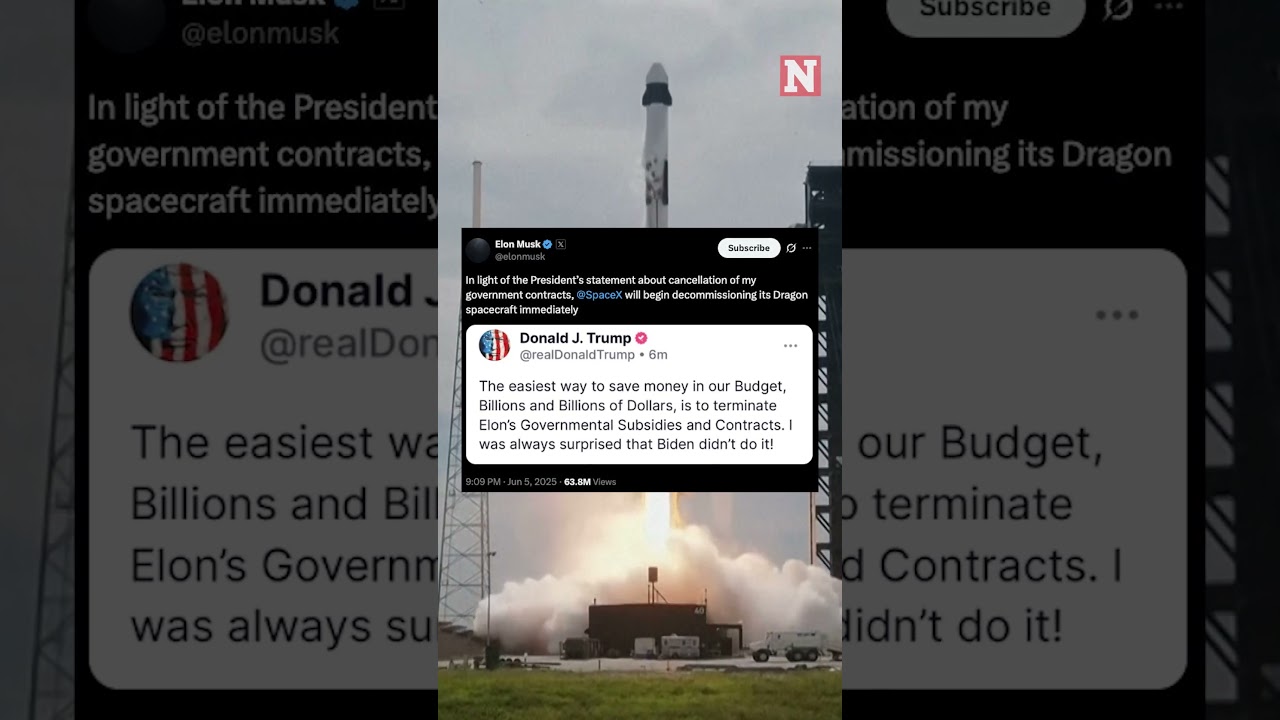Open three-dot menu on quoted Trump post
The width and height of the screenshot is (1280, 720).
coord(790,346)
